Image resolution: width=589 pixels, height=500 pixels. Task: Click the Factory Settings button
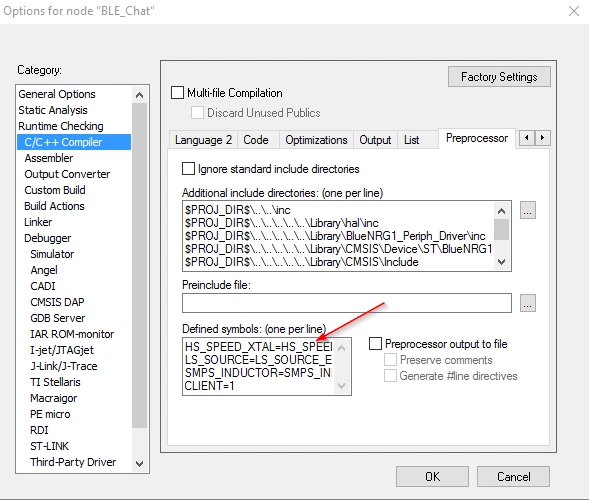499,77
